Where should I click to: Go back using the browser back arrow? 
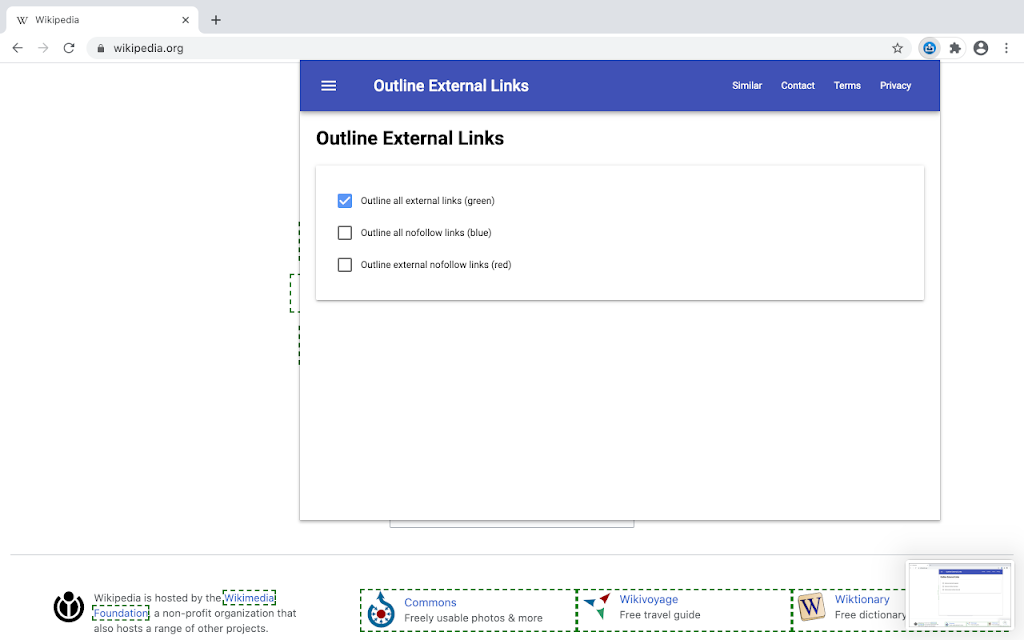coord(18,48)
